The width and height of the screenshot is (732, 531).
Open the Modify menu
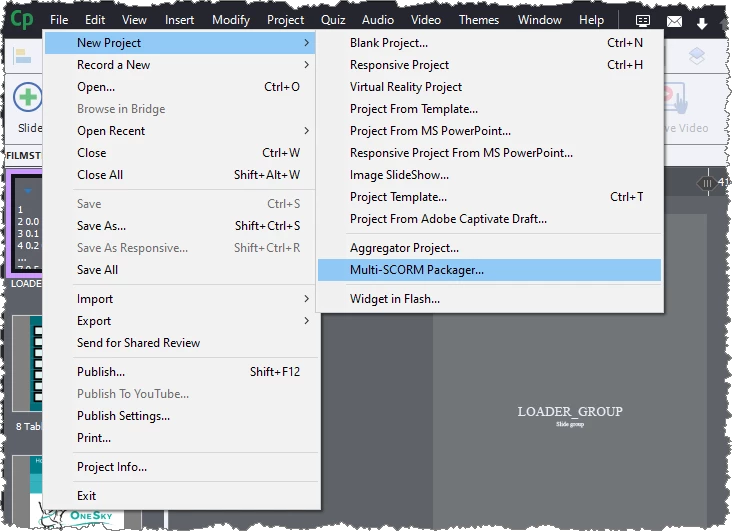231,20
